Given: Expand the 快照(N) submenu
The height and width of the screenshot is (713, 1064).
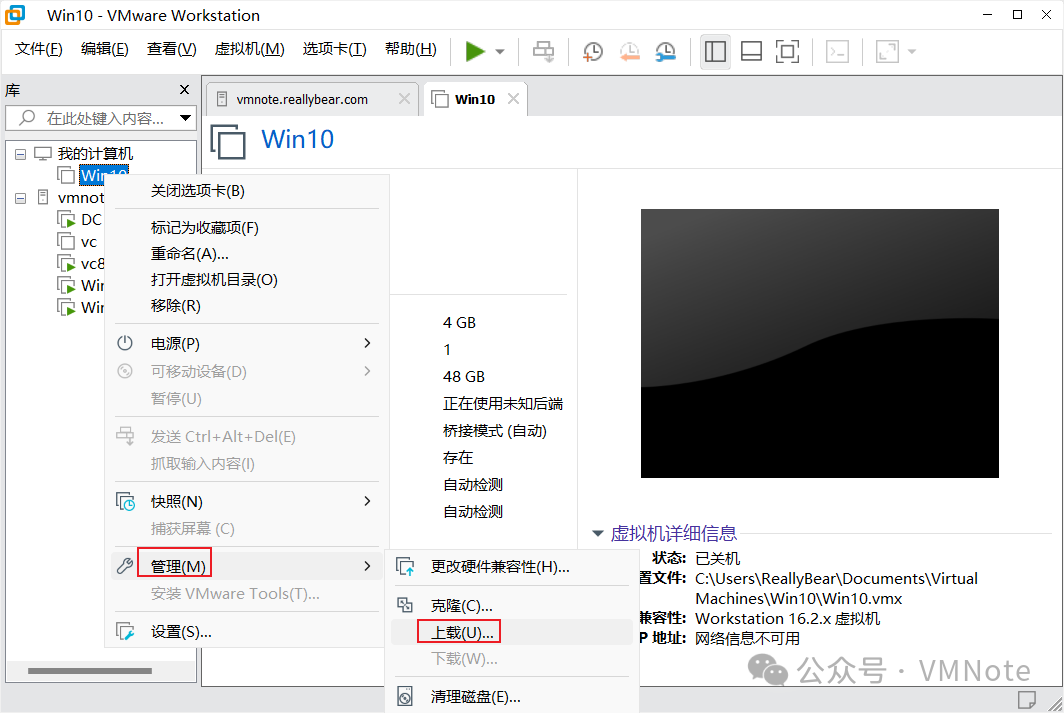Looking at the screenshot, I should (246, 501).
